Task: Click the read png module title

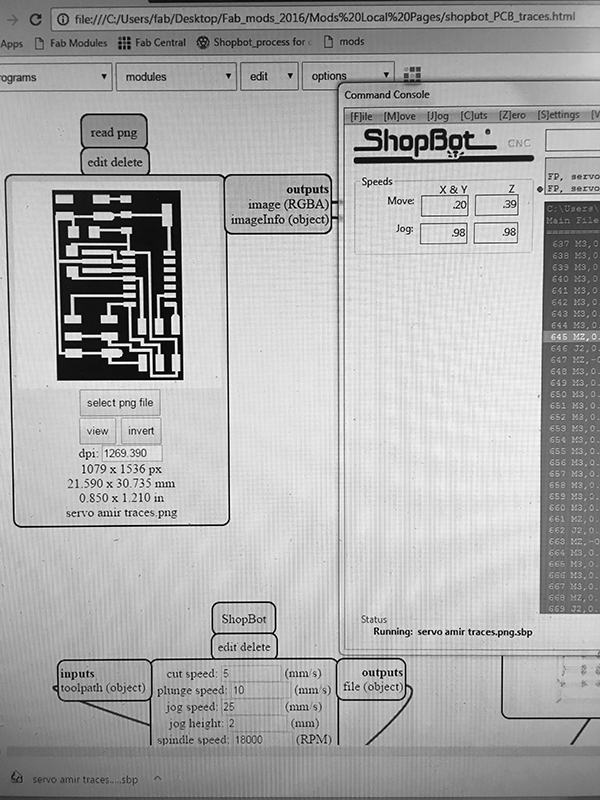Action: click(x=114, y=132)
